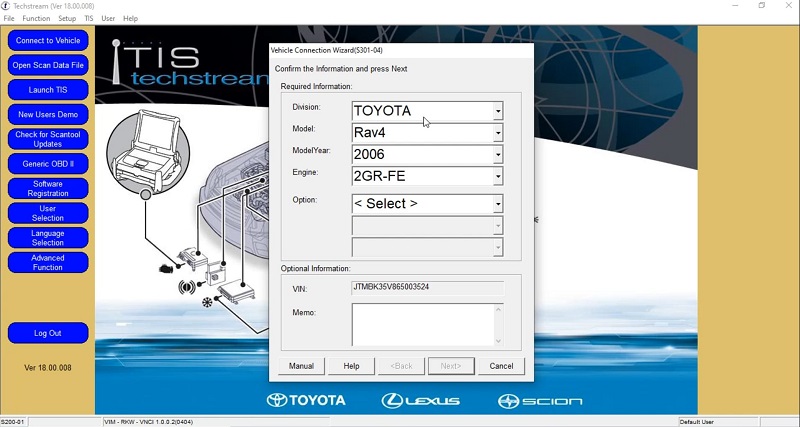Expand the Engine dropdown showing 2GR-FE
800x427 pixels.
coord(497,177)
